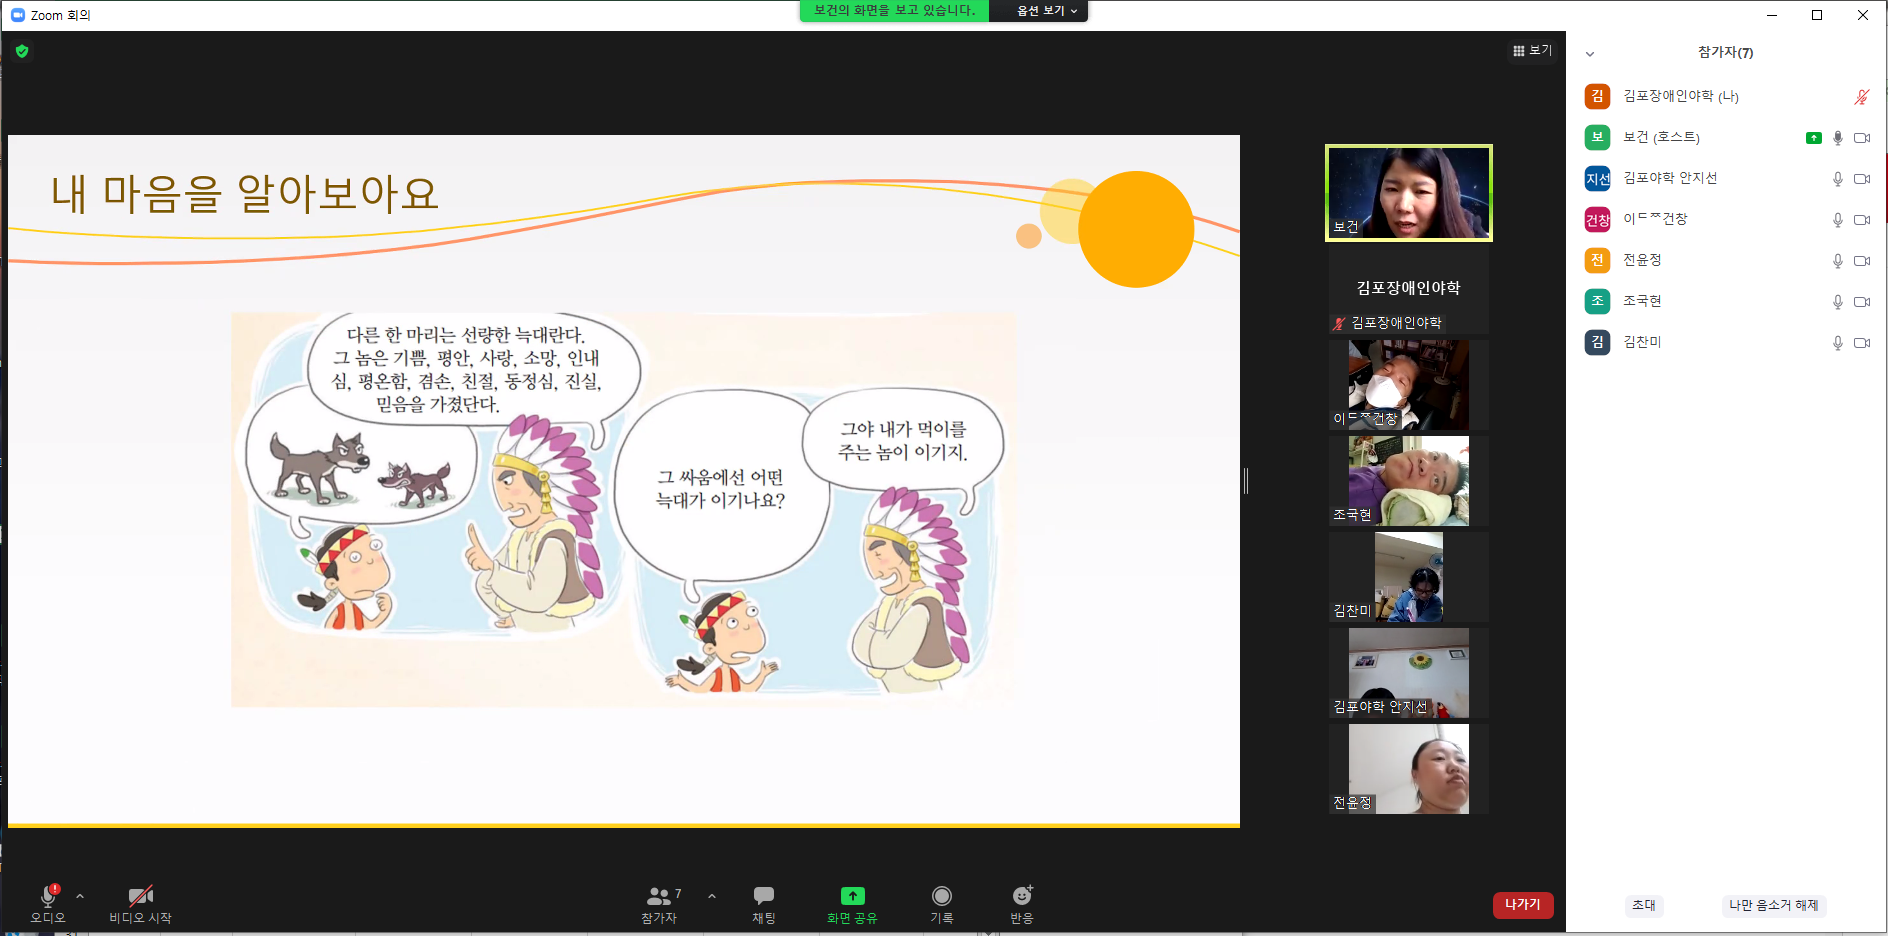The width and height of the screenshot is (1888, 936).
Task: Click the divider handle between the slide and the video strip
Action: [x=1246, y=481]
